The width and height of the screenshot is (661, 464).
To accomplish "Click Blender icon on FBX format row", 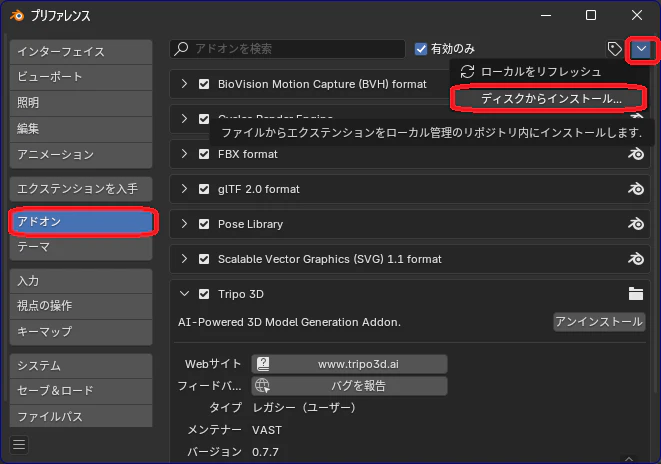I will click(636, 154).
